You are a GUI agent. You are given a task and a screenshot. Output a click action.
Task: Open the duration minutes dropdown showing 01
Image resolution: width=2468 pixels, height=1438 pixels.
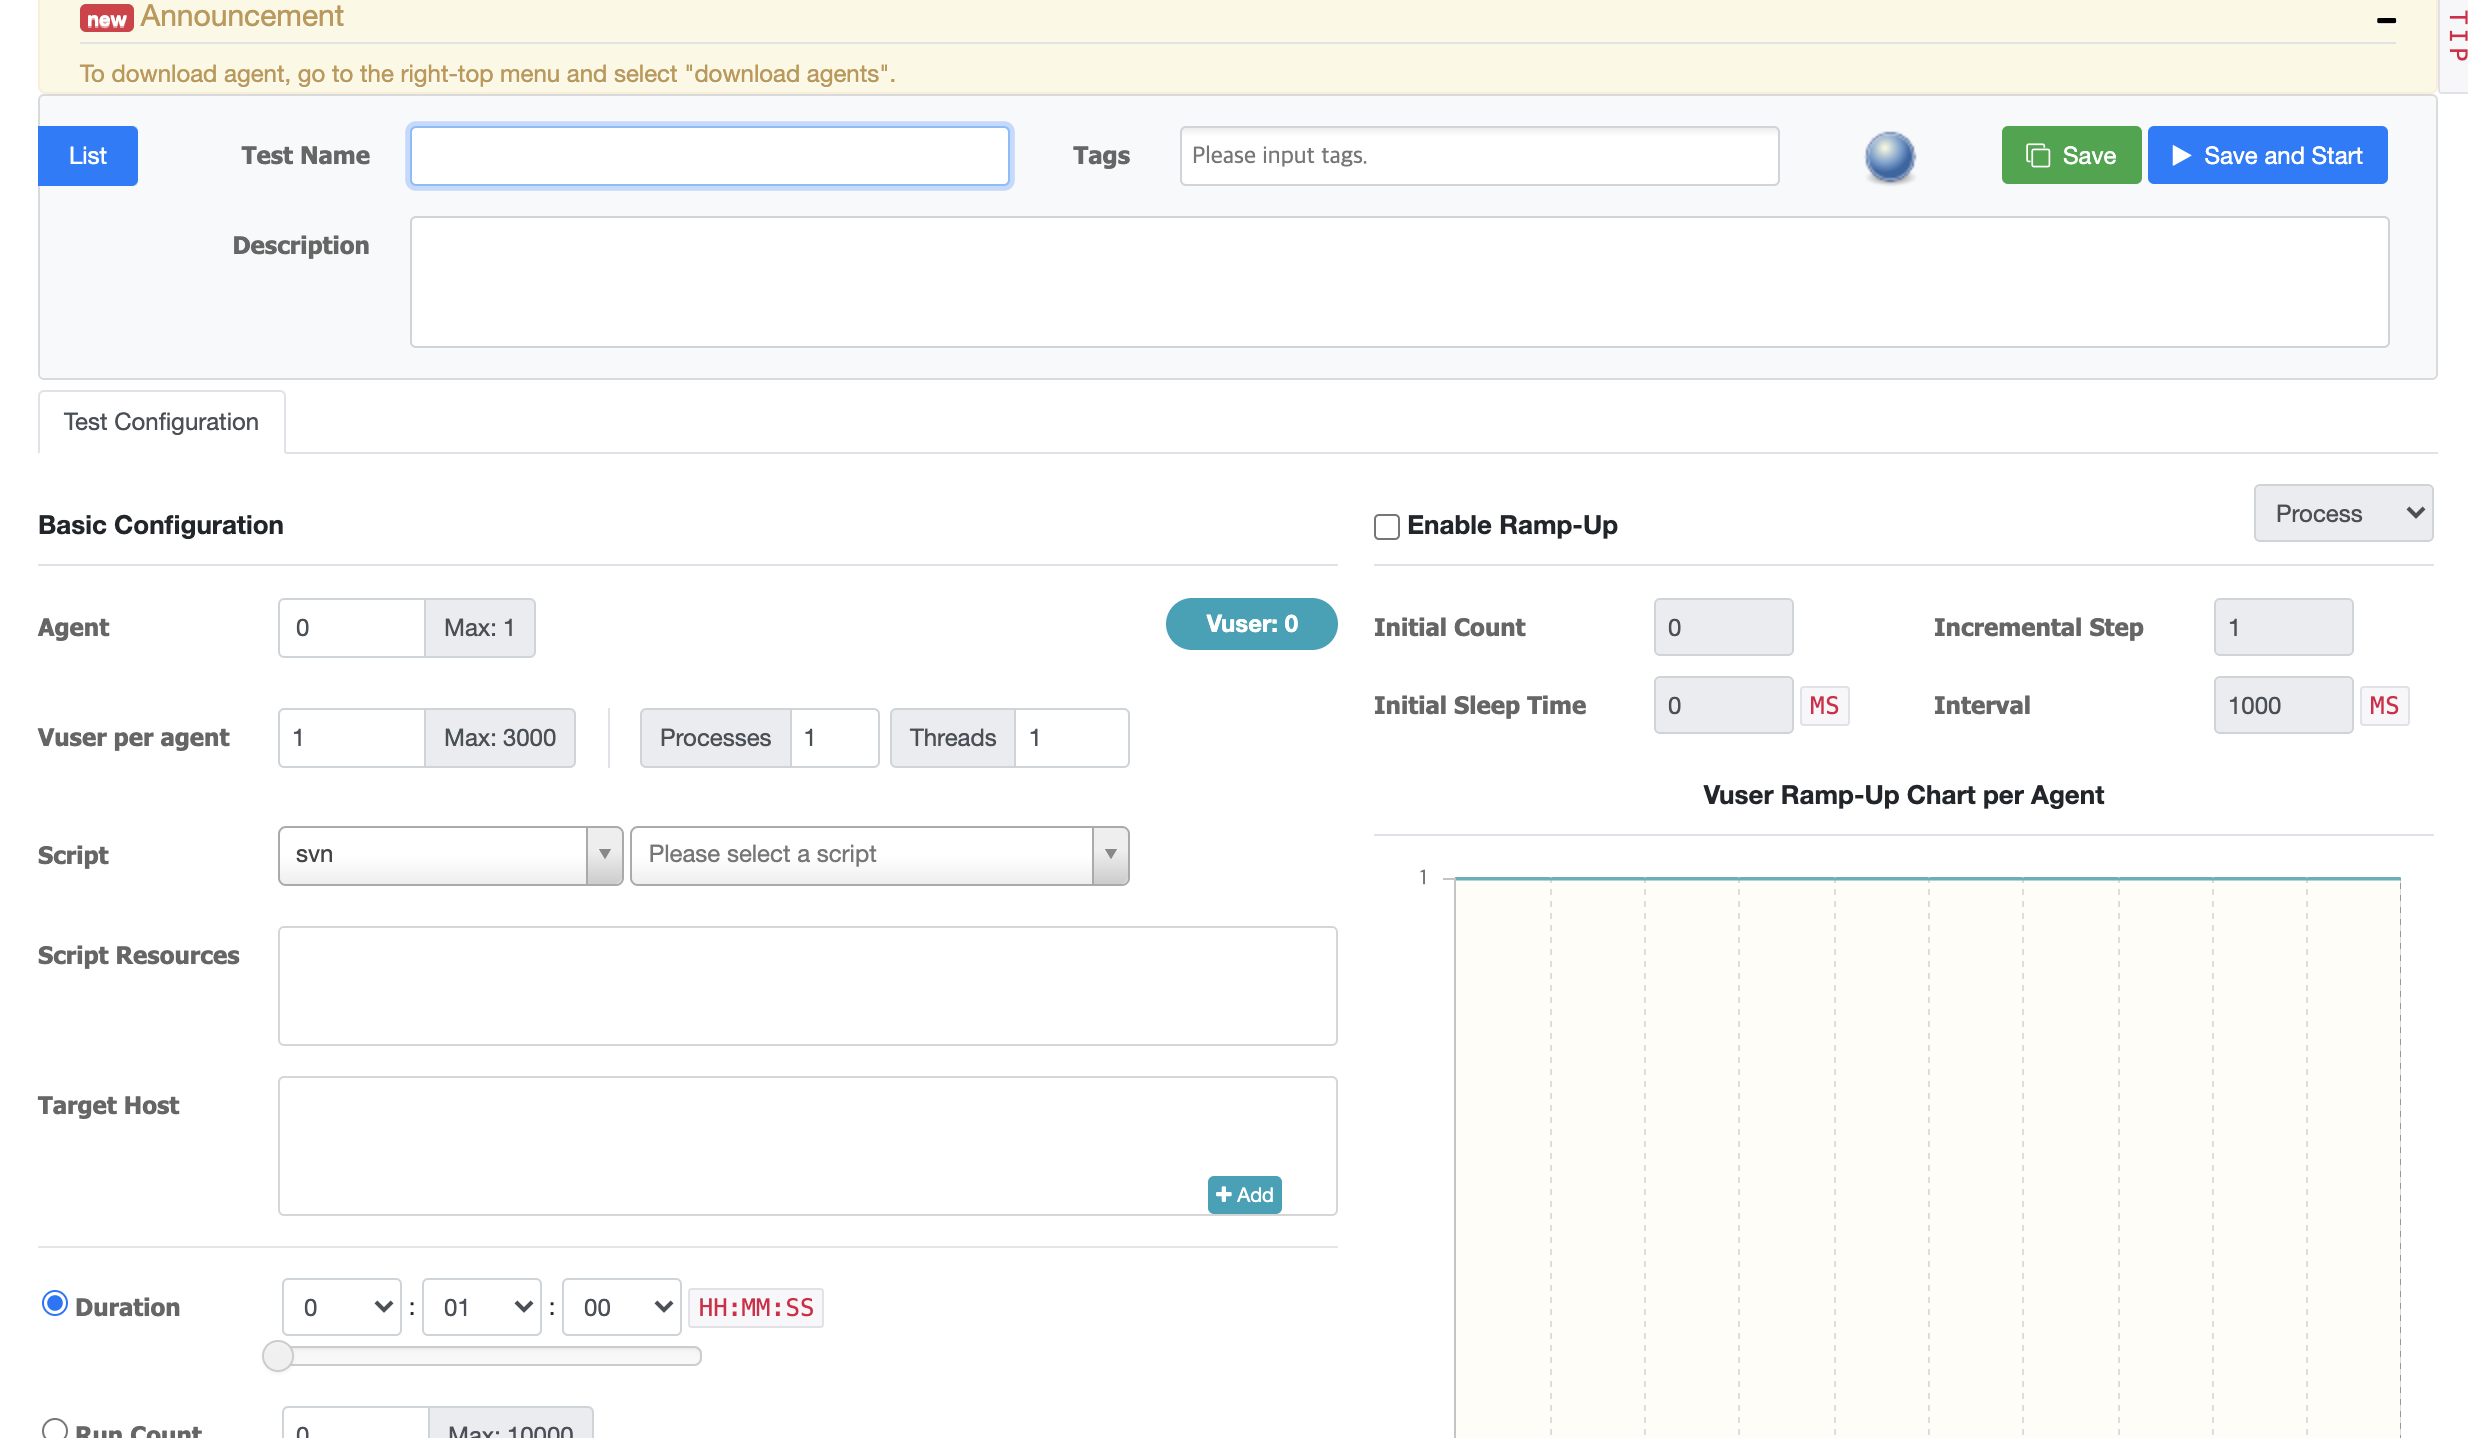pos(482,1307)
